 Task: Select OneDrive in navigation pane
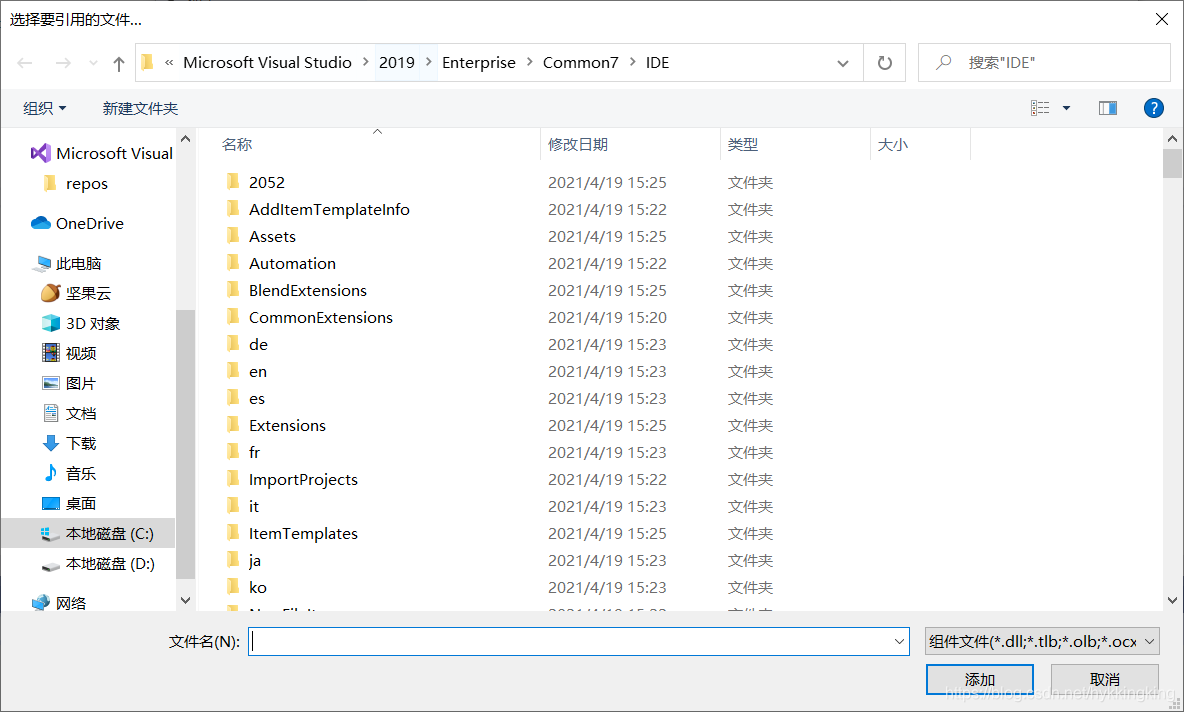coord(77,223)
